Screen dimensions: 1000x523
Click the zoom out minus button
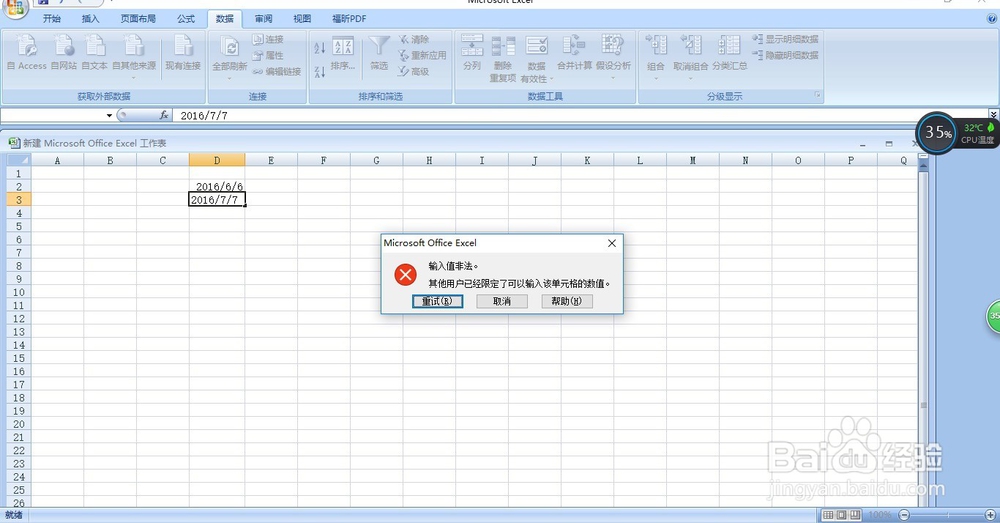pos(904,515)
